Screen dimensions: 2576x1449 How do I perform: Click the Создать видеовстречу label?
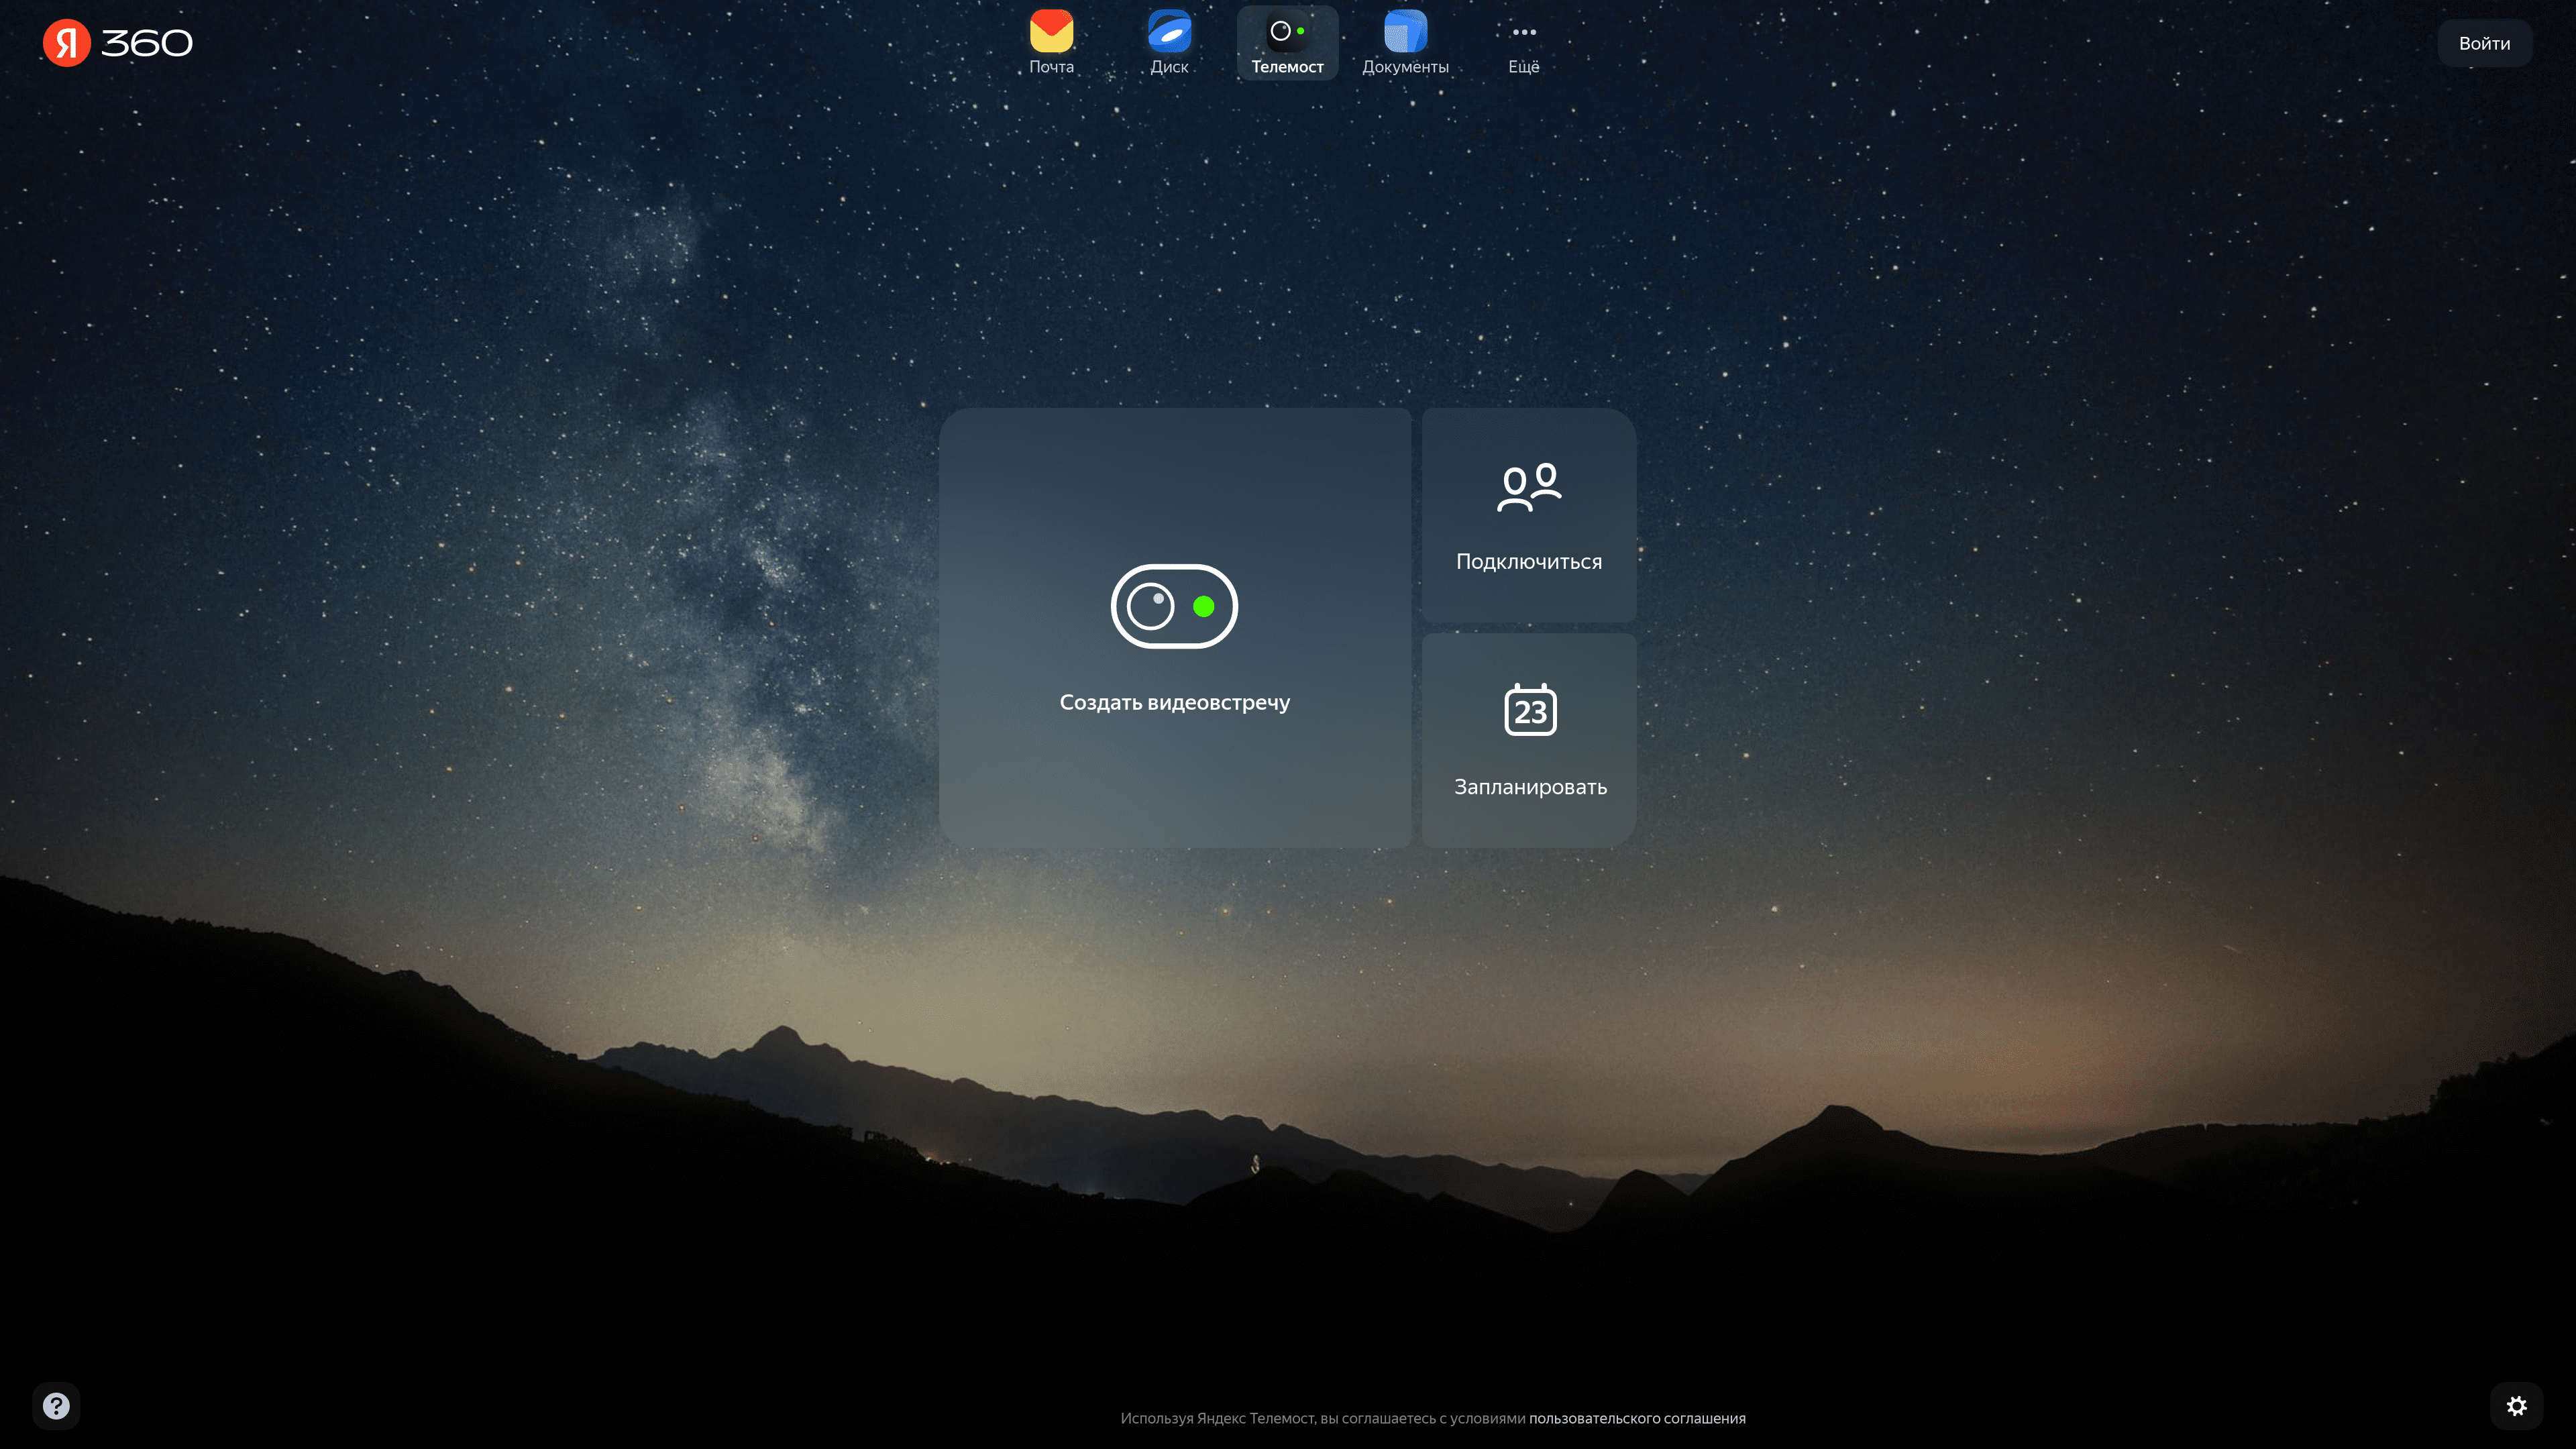[x=1174, y=702]
